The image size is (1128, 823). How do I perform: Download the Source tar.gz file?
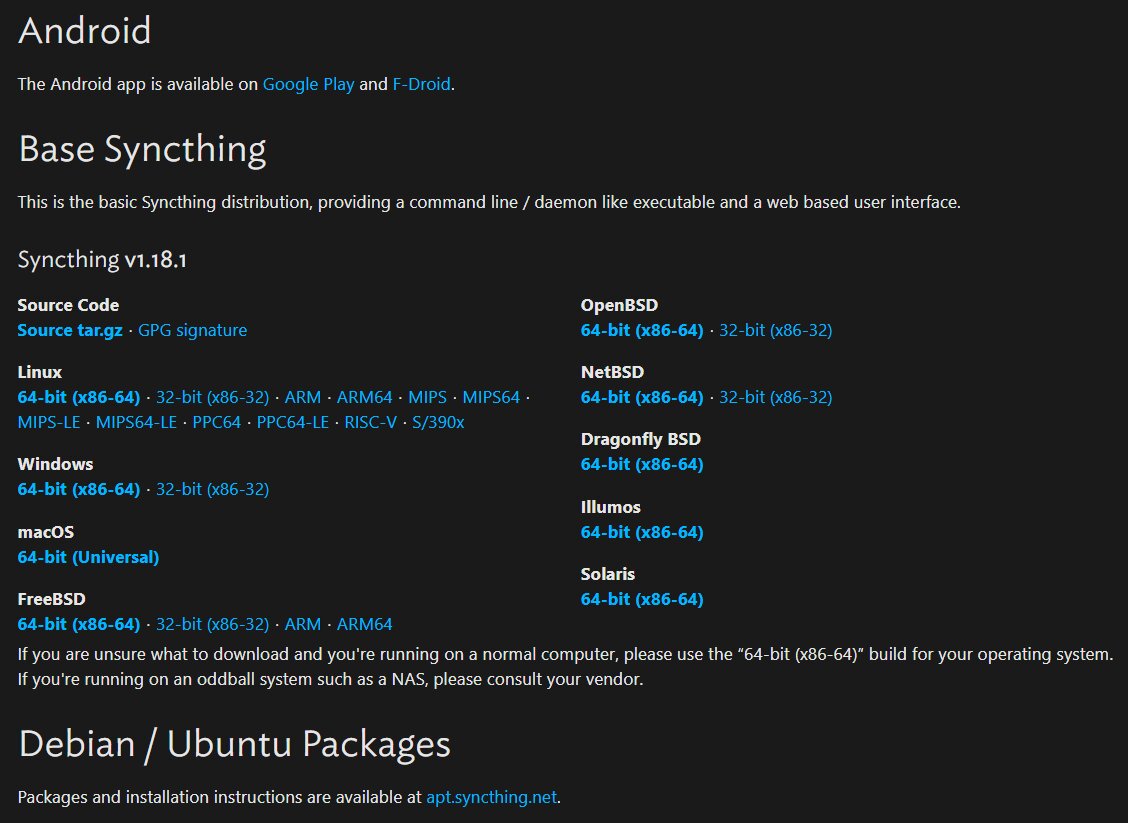click(x=70, y=330)
